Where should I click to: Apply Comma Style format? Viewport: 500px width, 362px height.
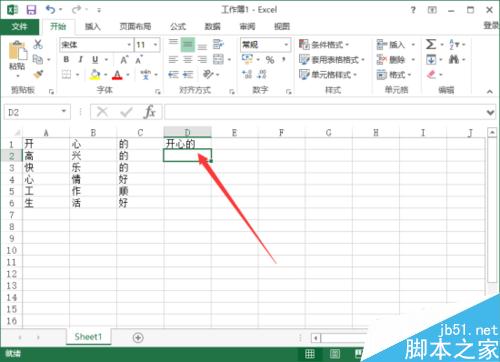click(284, 59)
